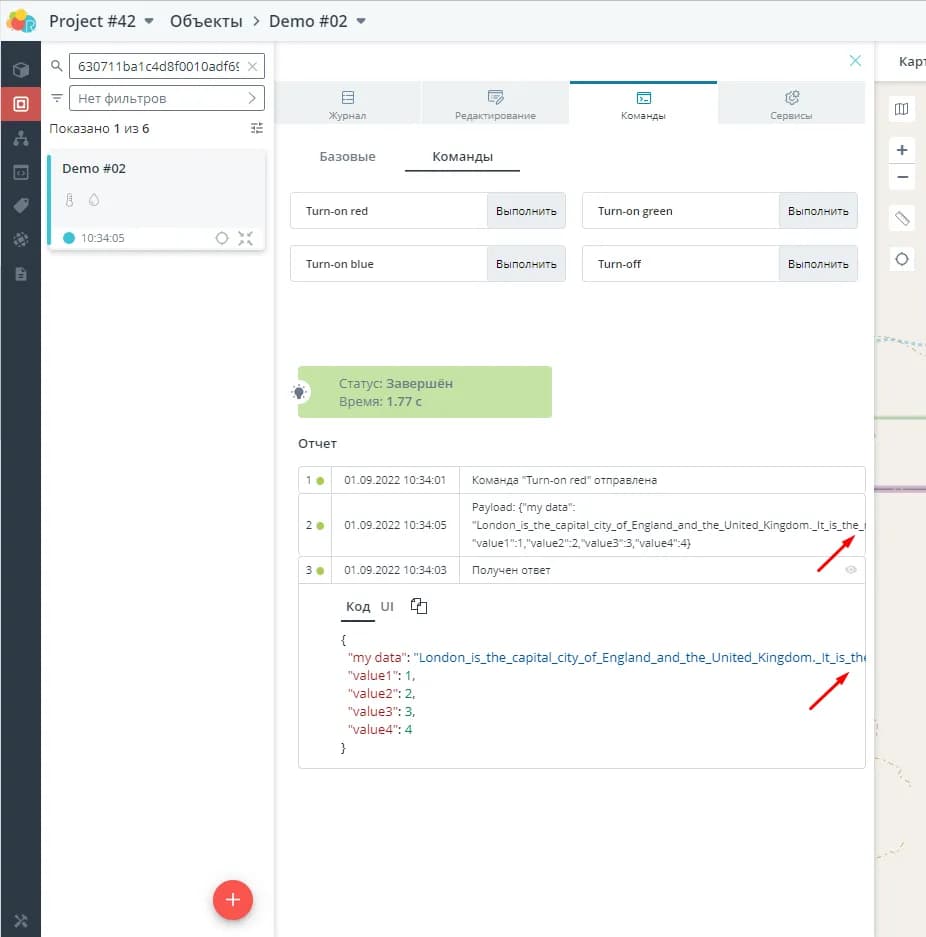The width and height of the screenshot is (926, 937).
Task: Open filter settings sliders icon
Action: click(257, 129)
